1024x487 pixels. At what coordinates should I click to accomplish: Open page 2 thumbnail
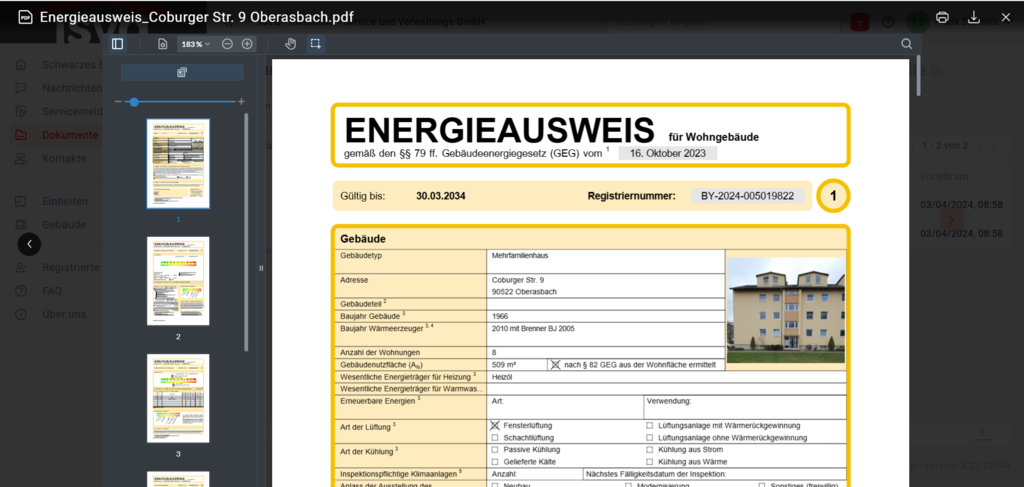(178, 281)
